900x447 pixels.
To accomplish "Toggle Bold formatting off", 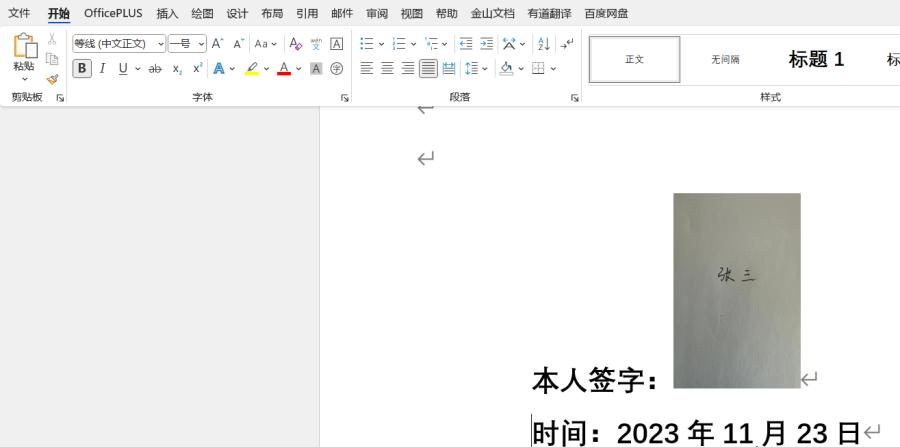I will tap(82, 69).
